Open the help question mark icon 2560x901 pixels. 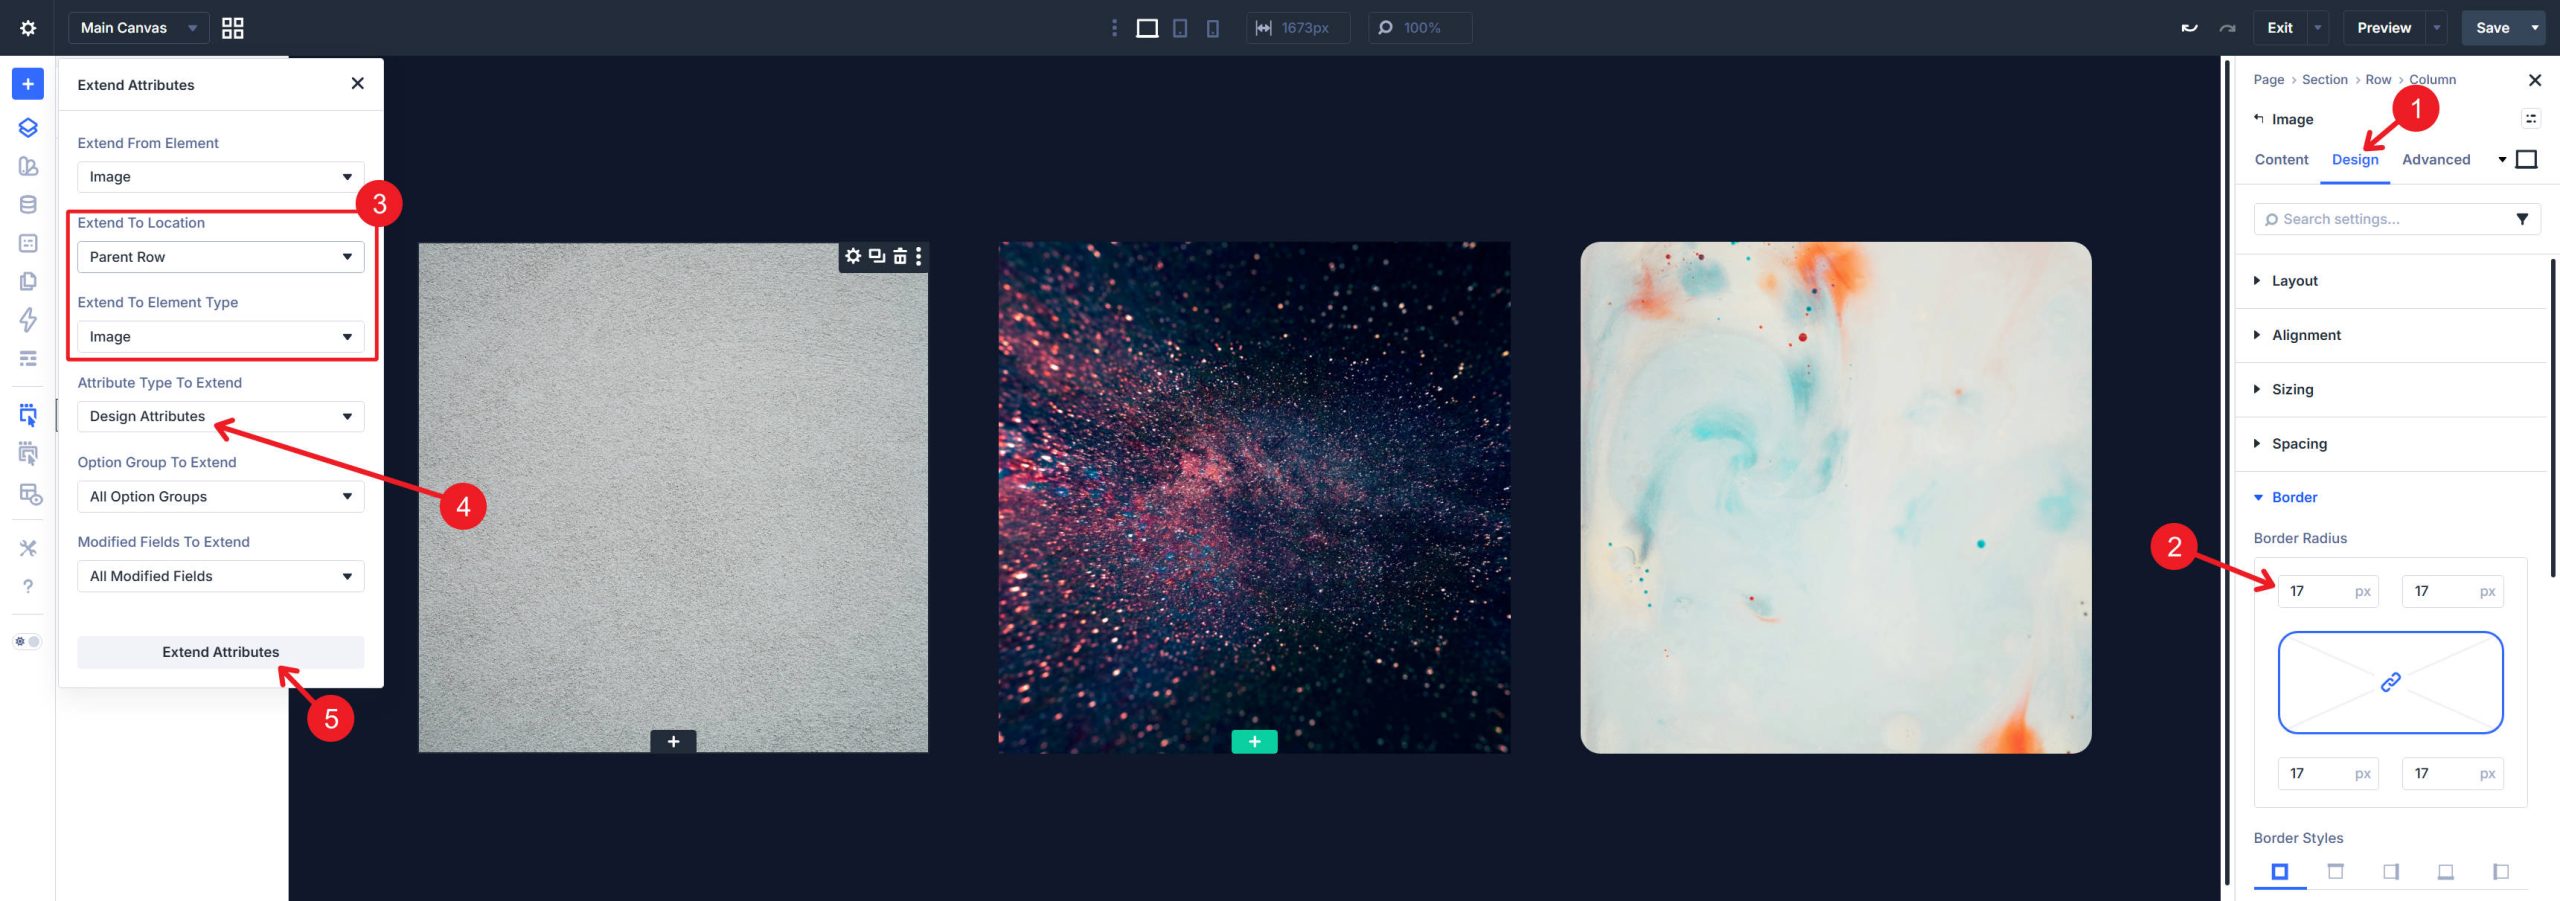pos(27,587)
